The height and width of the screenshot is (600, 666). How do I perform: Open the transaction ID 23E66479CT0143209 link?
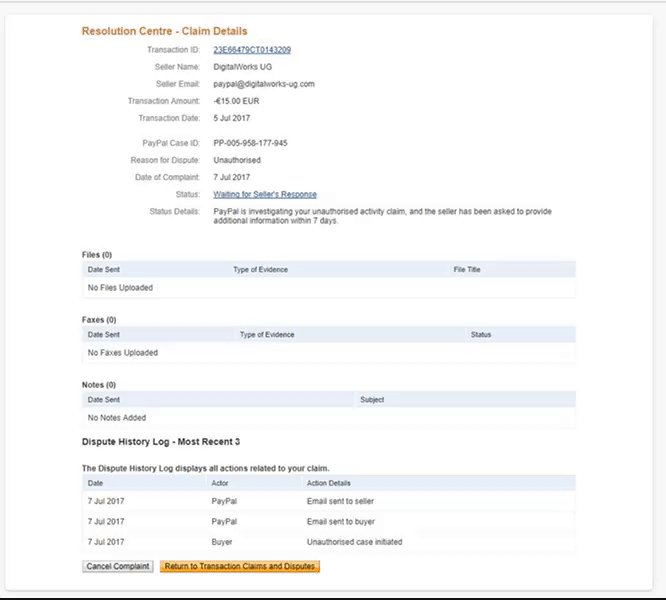point(252,50)
